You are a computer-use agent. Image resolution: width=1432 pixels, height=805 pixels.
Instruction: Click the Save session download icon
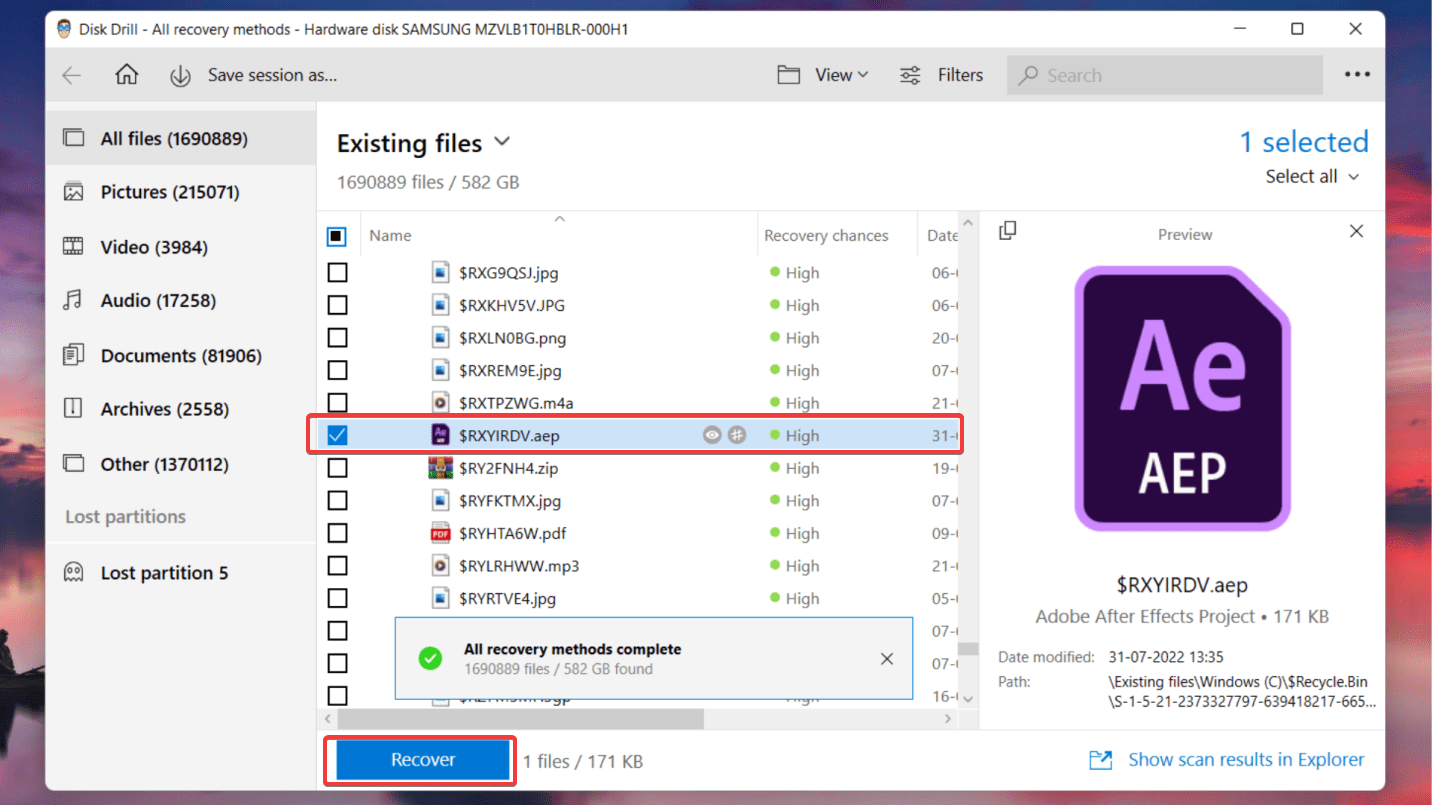coord(180,75)
